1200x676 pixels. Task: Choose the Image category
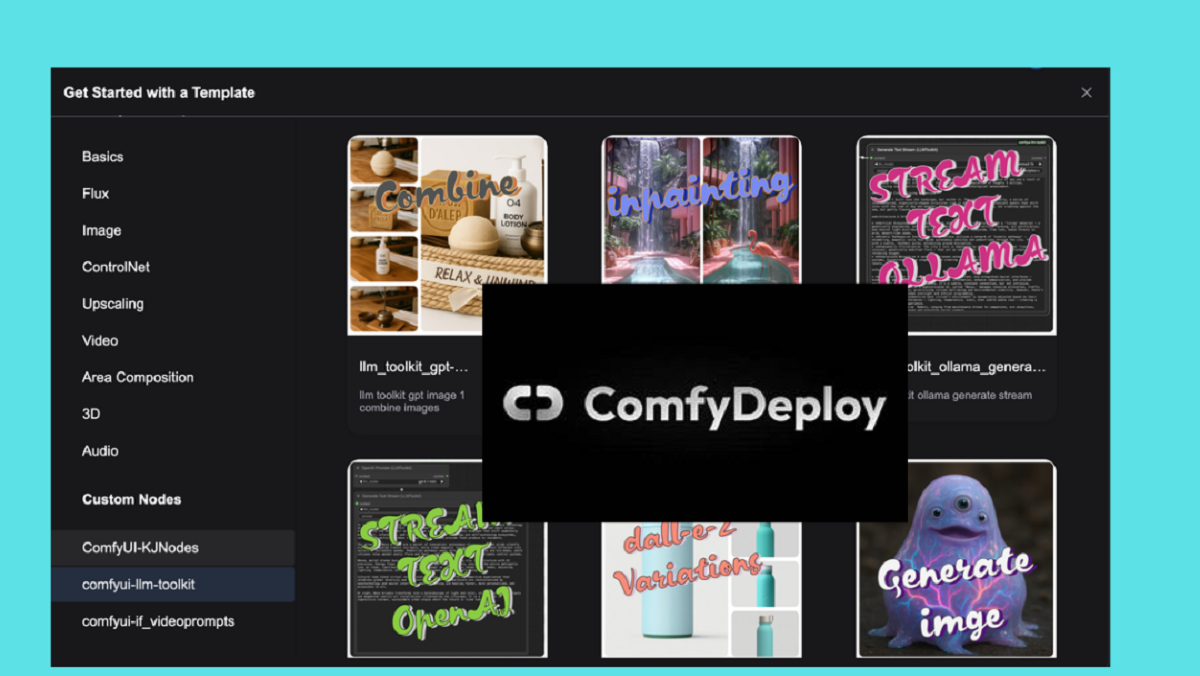coord(101,230)
